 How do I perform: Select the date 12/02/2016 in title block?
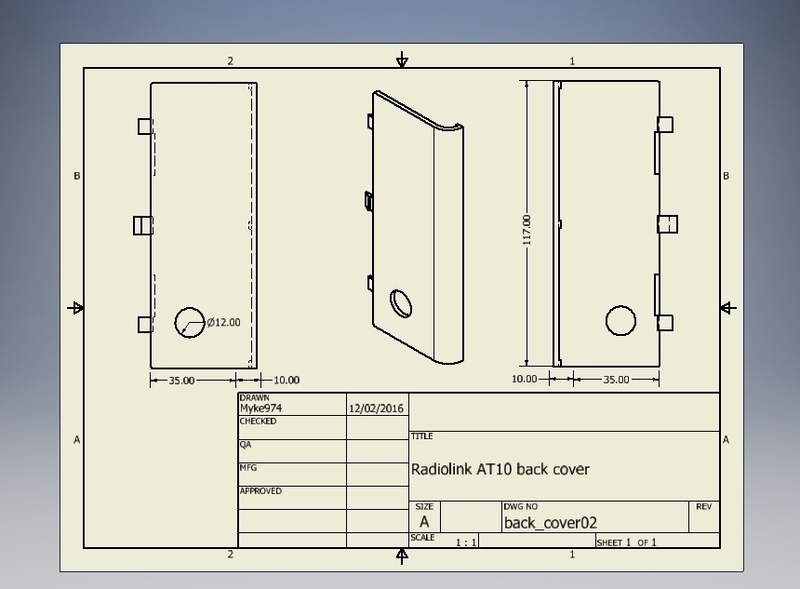[376, 408]
